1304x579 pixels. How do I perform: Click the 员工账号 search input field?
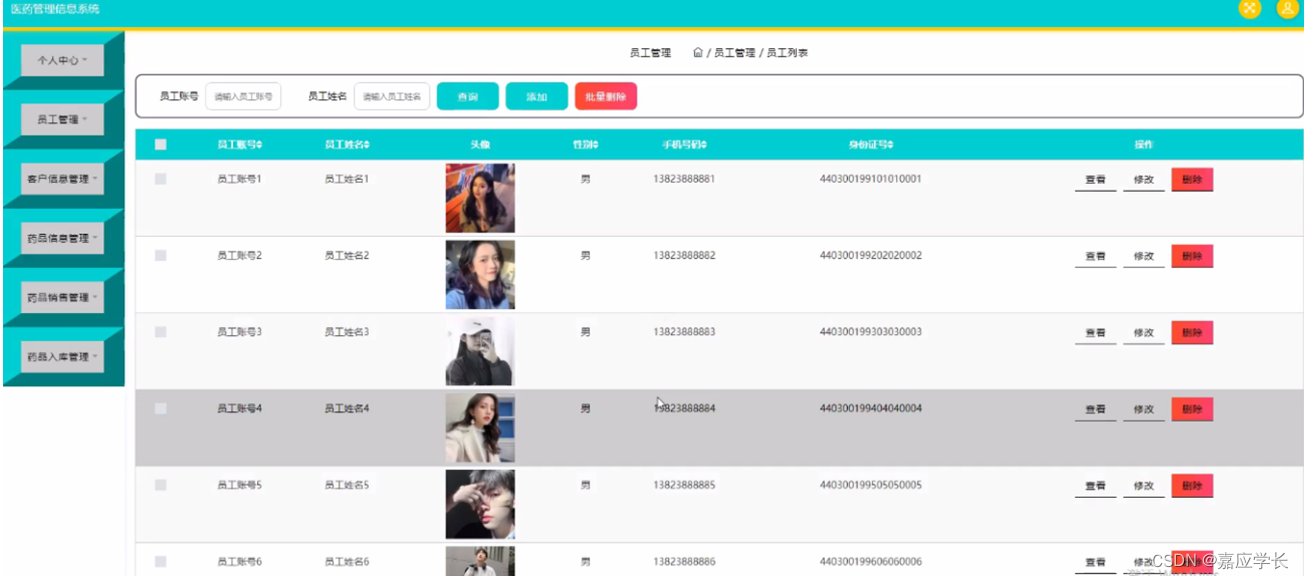pos(243,96)
